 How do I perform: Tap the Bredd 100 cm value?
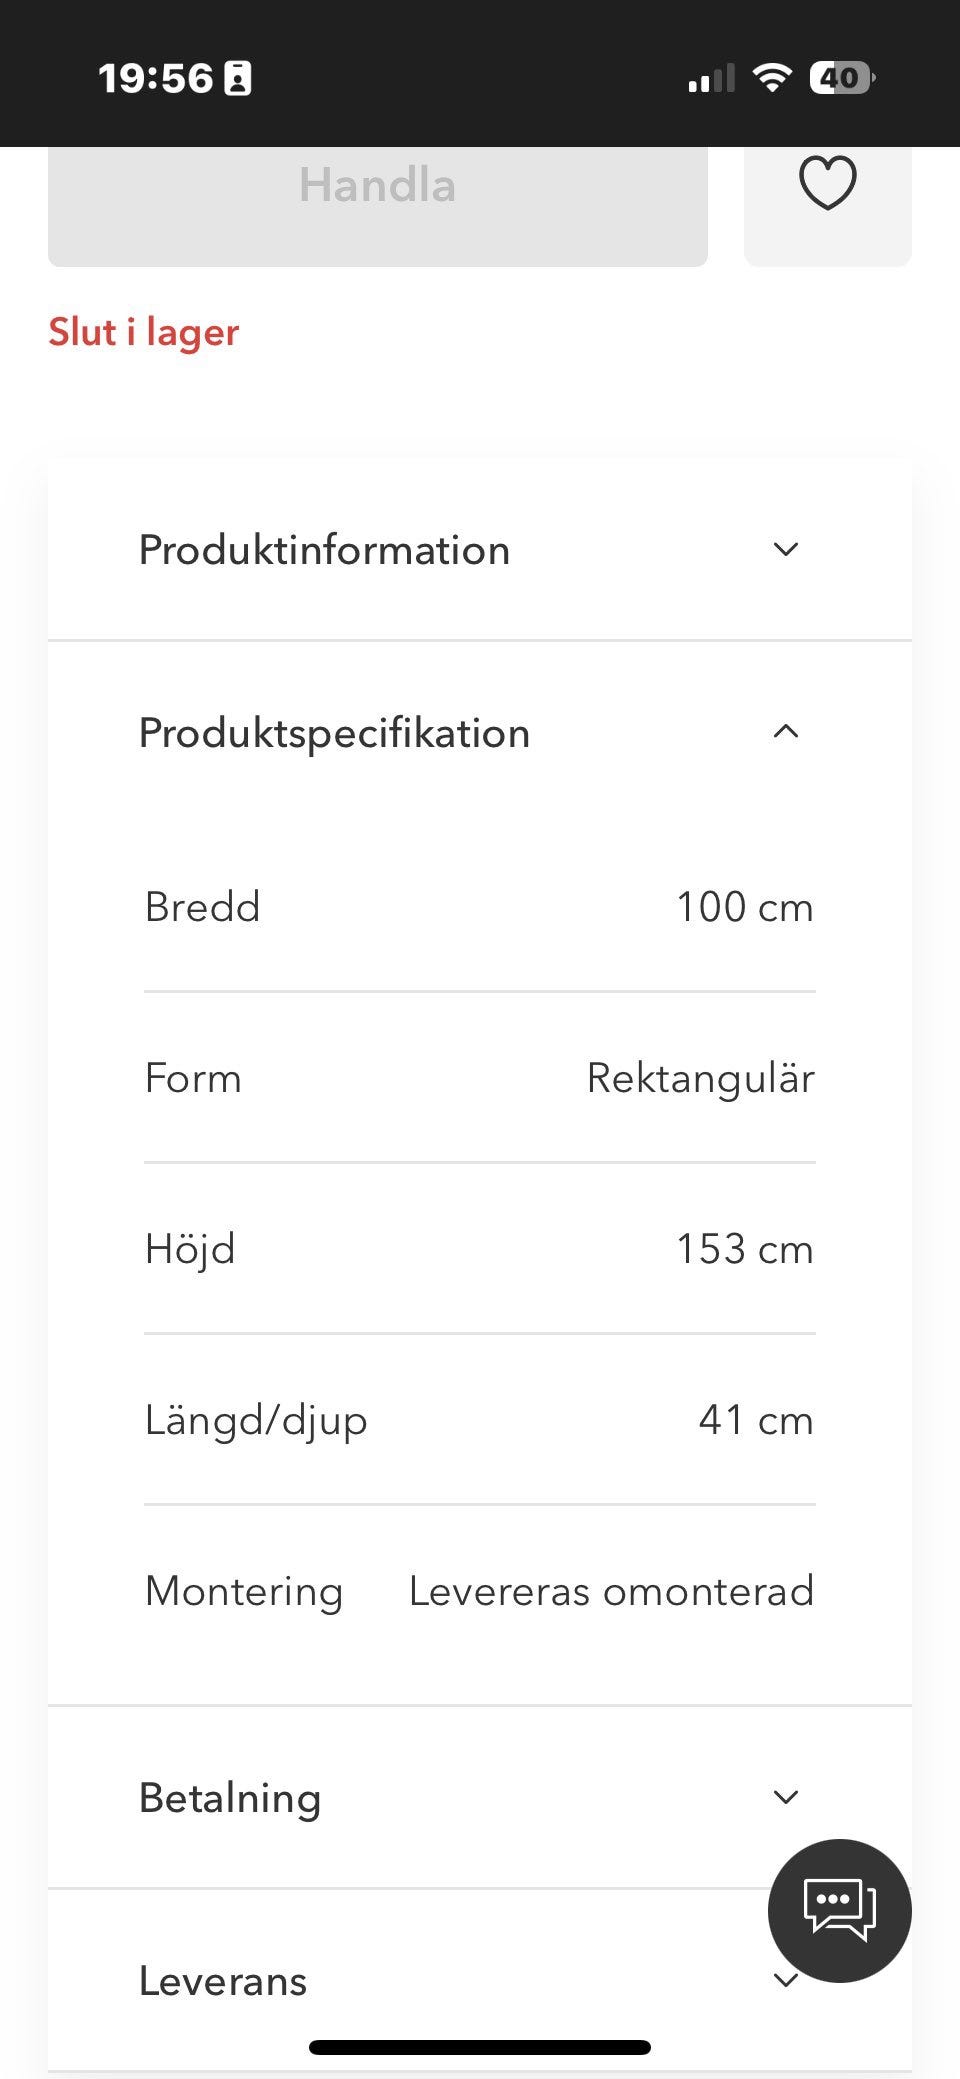(744, 907)
